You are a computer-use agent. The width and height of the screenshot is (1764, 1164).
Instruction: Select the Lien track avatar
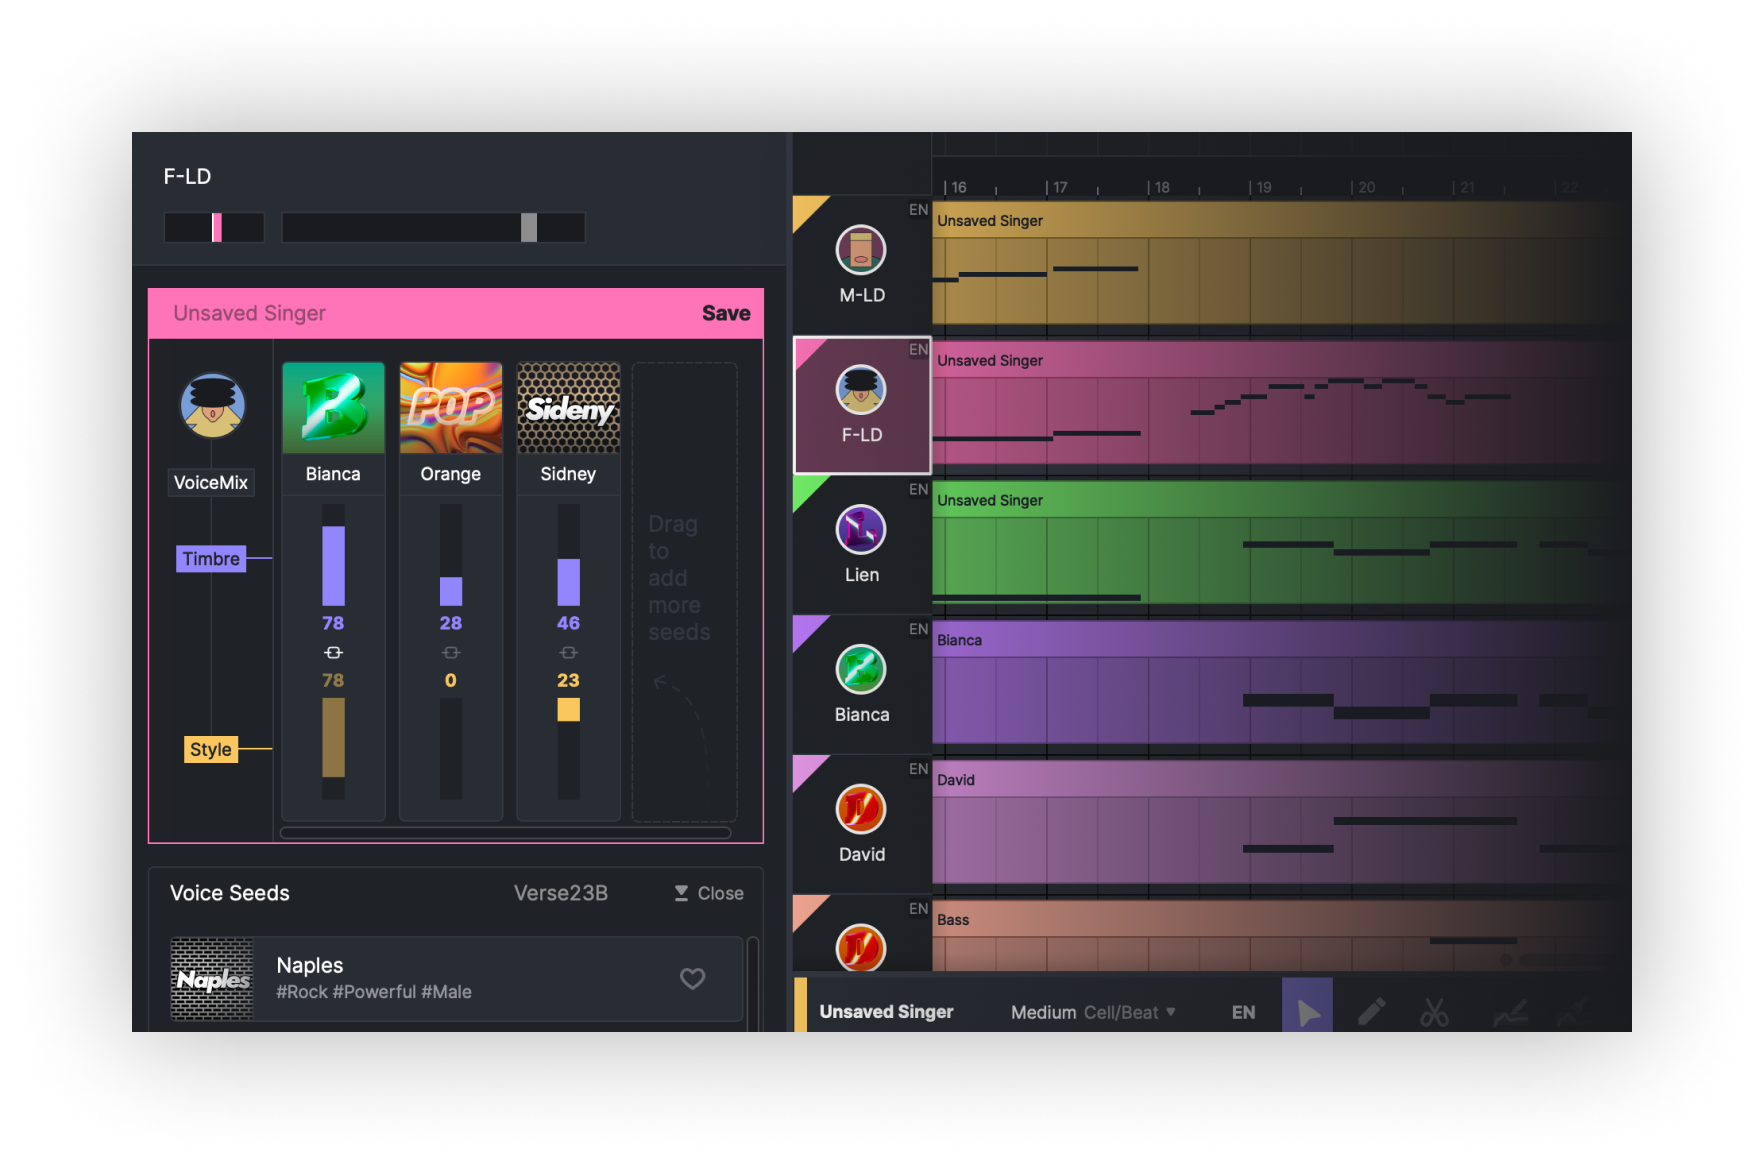[861, 530]
